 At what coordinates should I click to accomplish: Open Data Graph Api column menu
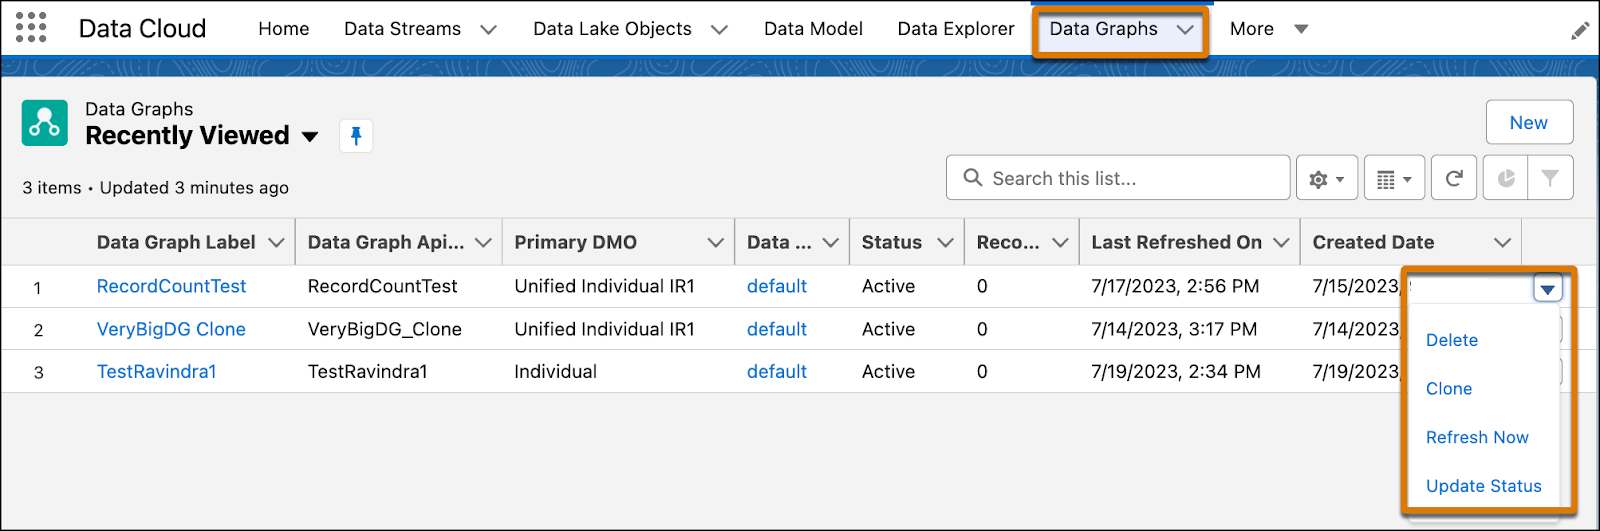pos(484,243)
